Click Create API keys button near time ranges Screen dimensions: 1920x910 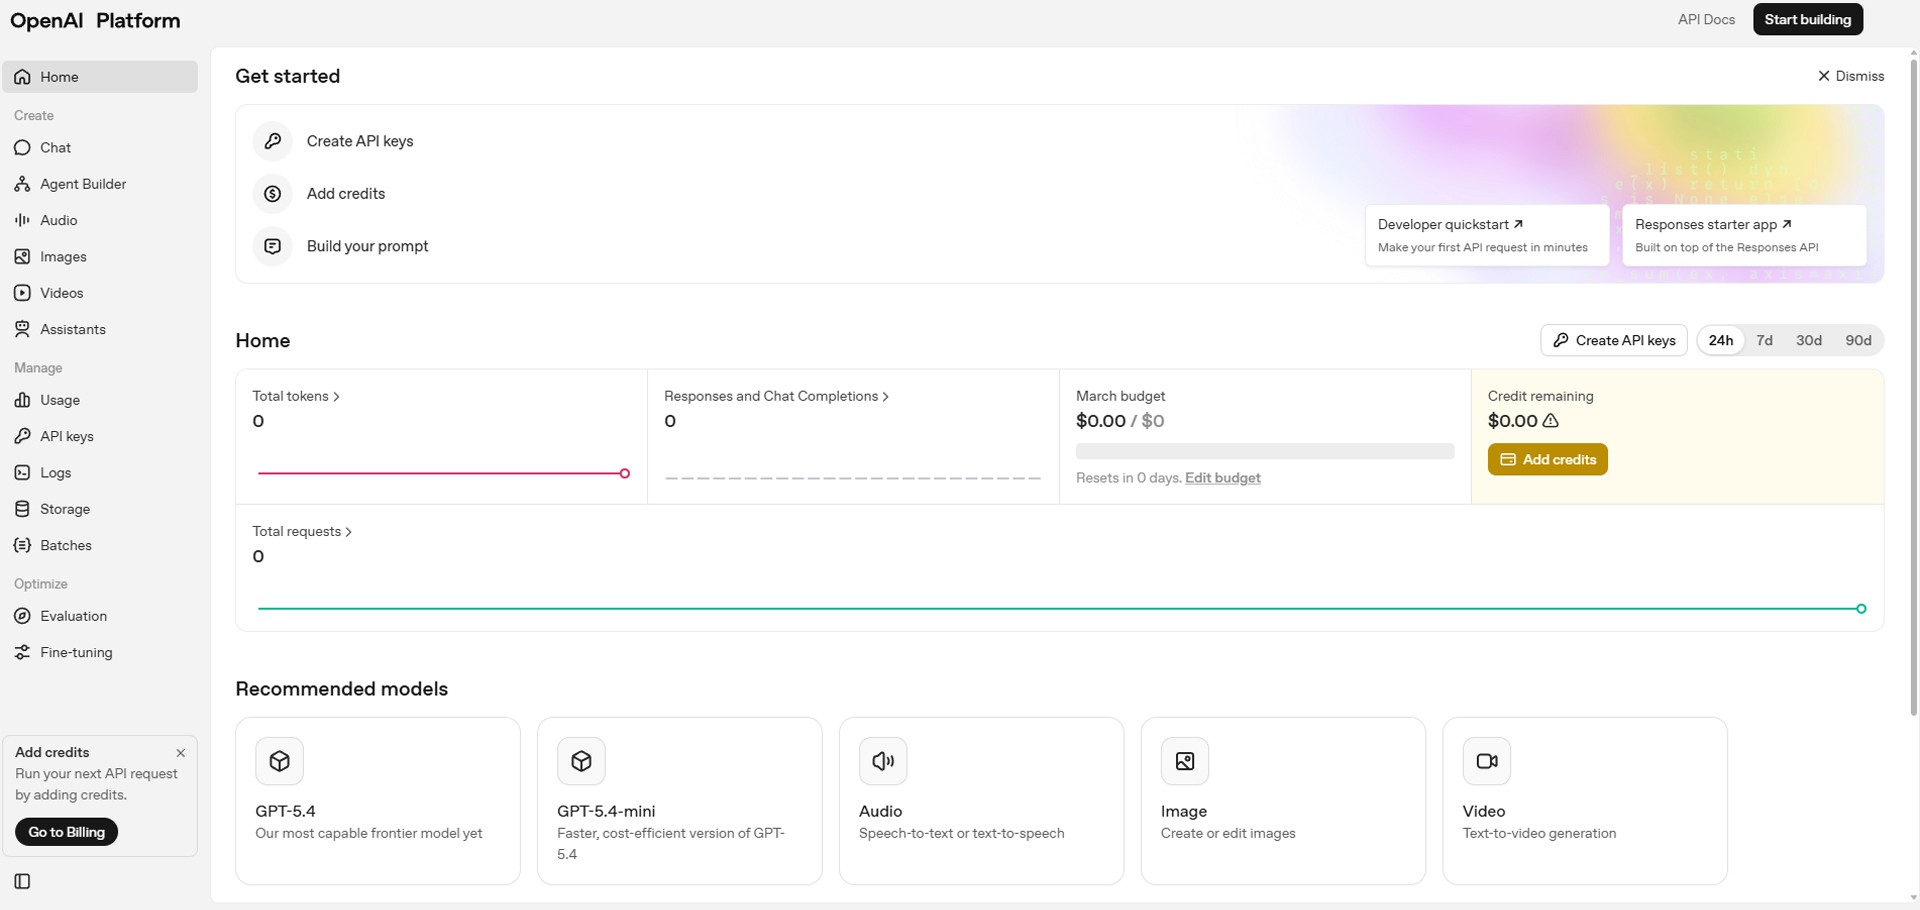(1614, 340)
